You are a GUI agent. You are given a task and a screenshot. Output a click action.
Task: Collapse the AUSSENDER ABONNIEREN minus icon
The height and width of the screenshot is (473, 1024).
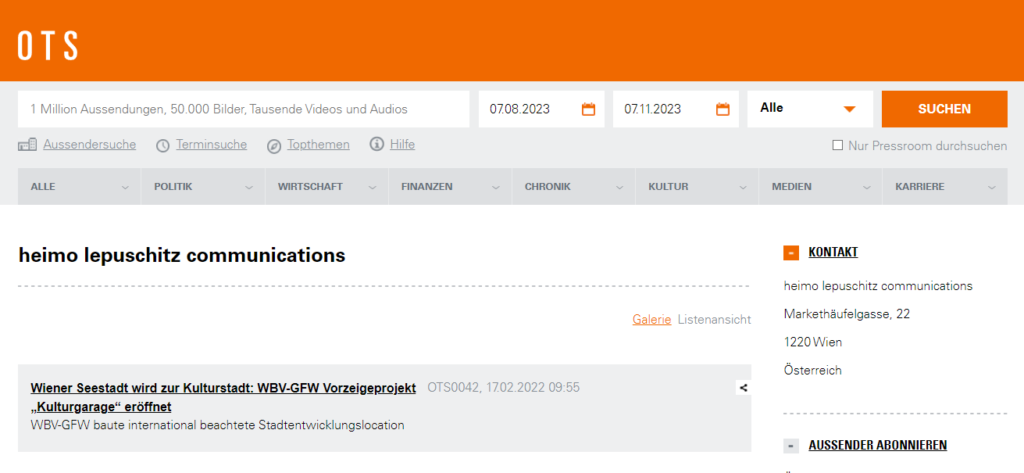pyautogui.click(x=791, y=446)
